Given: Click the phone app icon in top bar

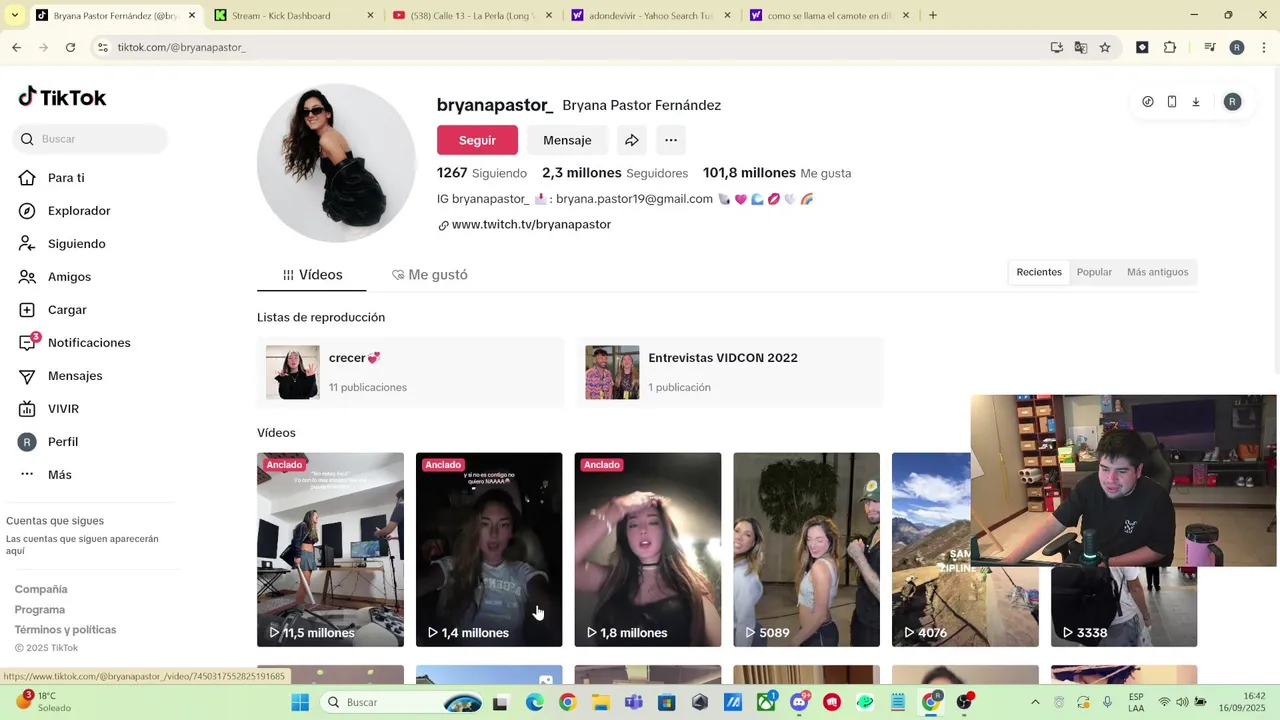Looking at the screenshot, I should (1172, 102).
